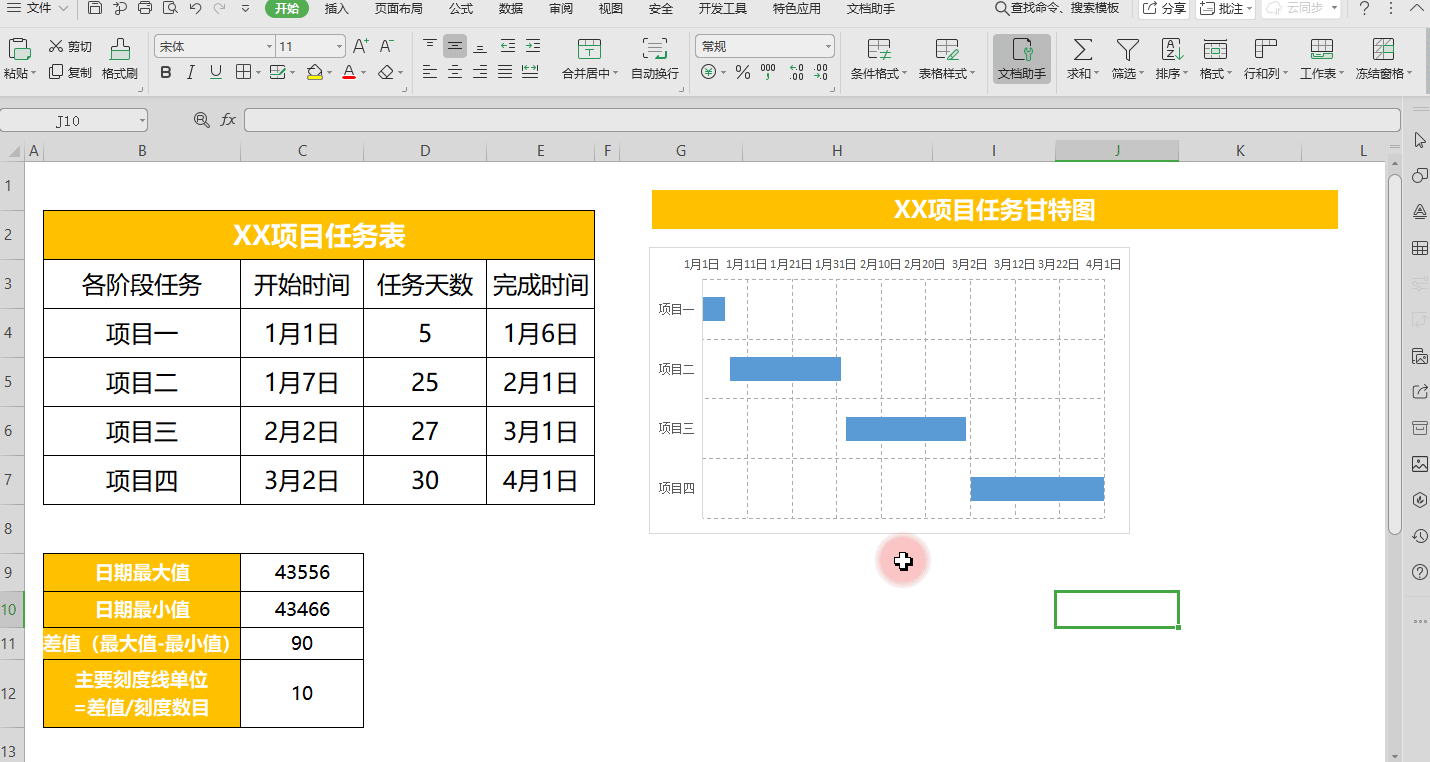The image size is (1430, 762).
Task: Switch to the 数据 (Data) tab
Action: [x=511, y=9]
